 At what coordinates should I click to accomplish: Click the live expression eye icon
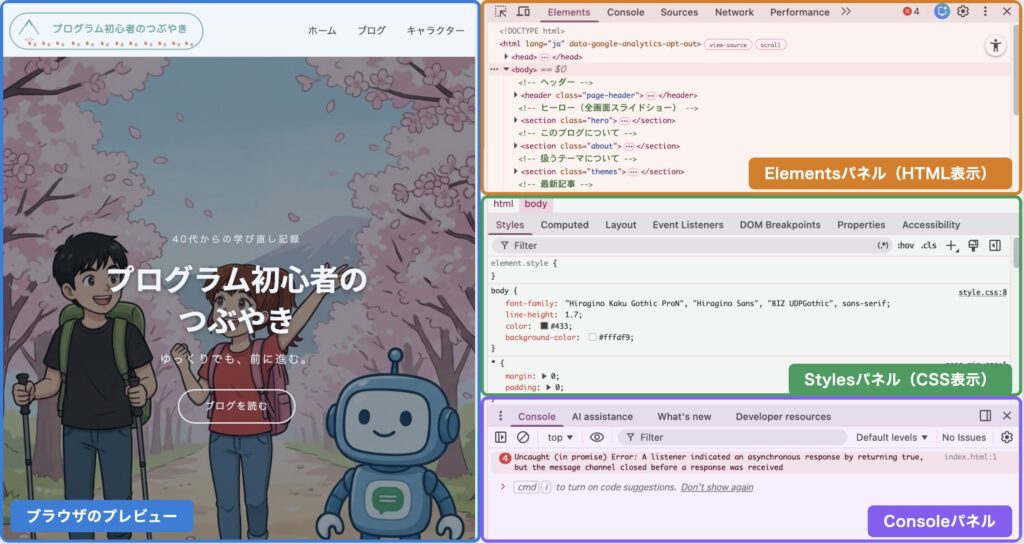597,437
